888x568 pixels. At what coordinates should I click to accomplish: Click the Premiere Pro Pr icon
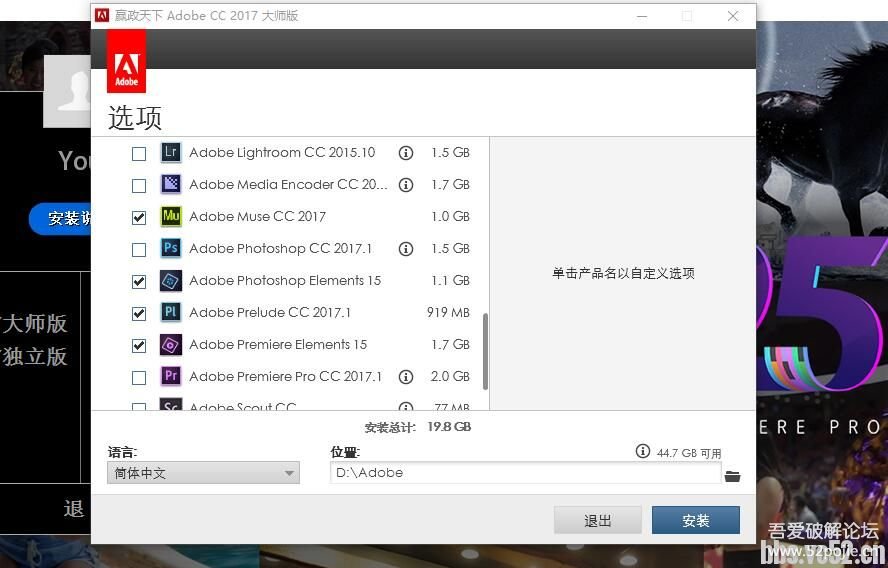[170, 376]
